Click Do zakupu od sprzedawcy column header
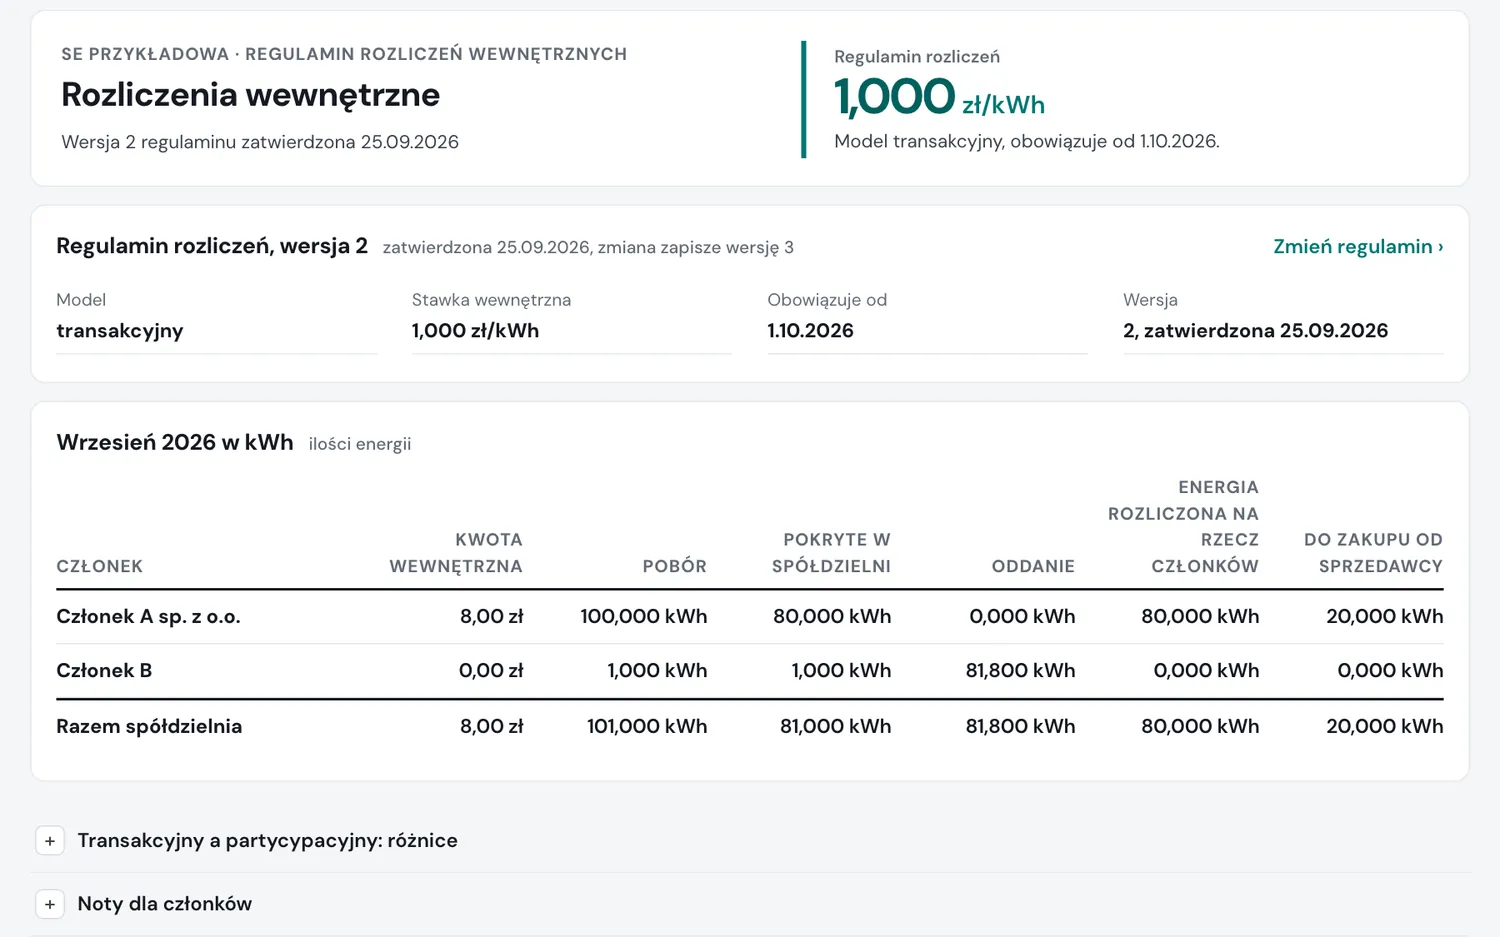This screenshot has width=1500, height=937. 1373,553
